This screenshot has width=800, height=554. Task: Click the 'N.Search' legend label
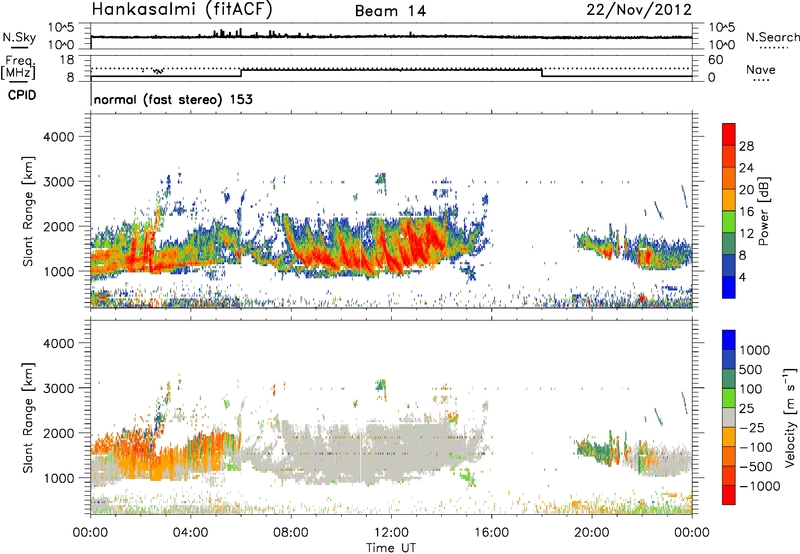(772, 37)
